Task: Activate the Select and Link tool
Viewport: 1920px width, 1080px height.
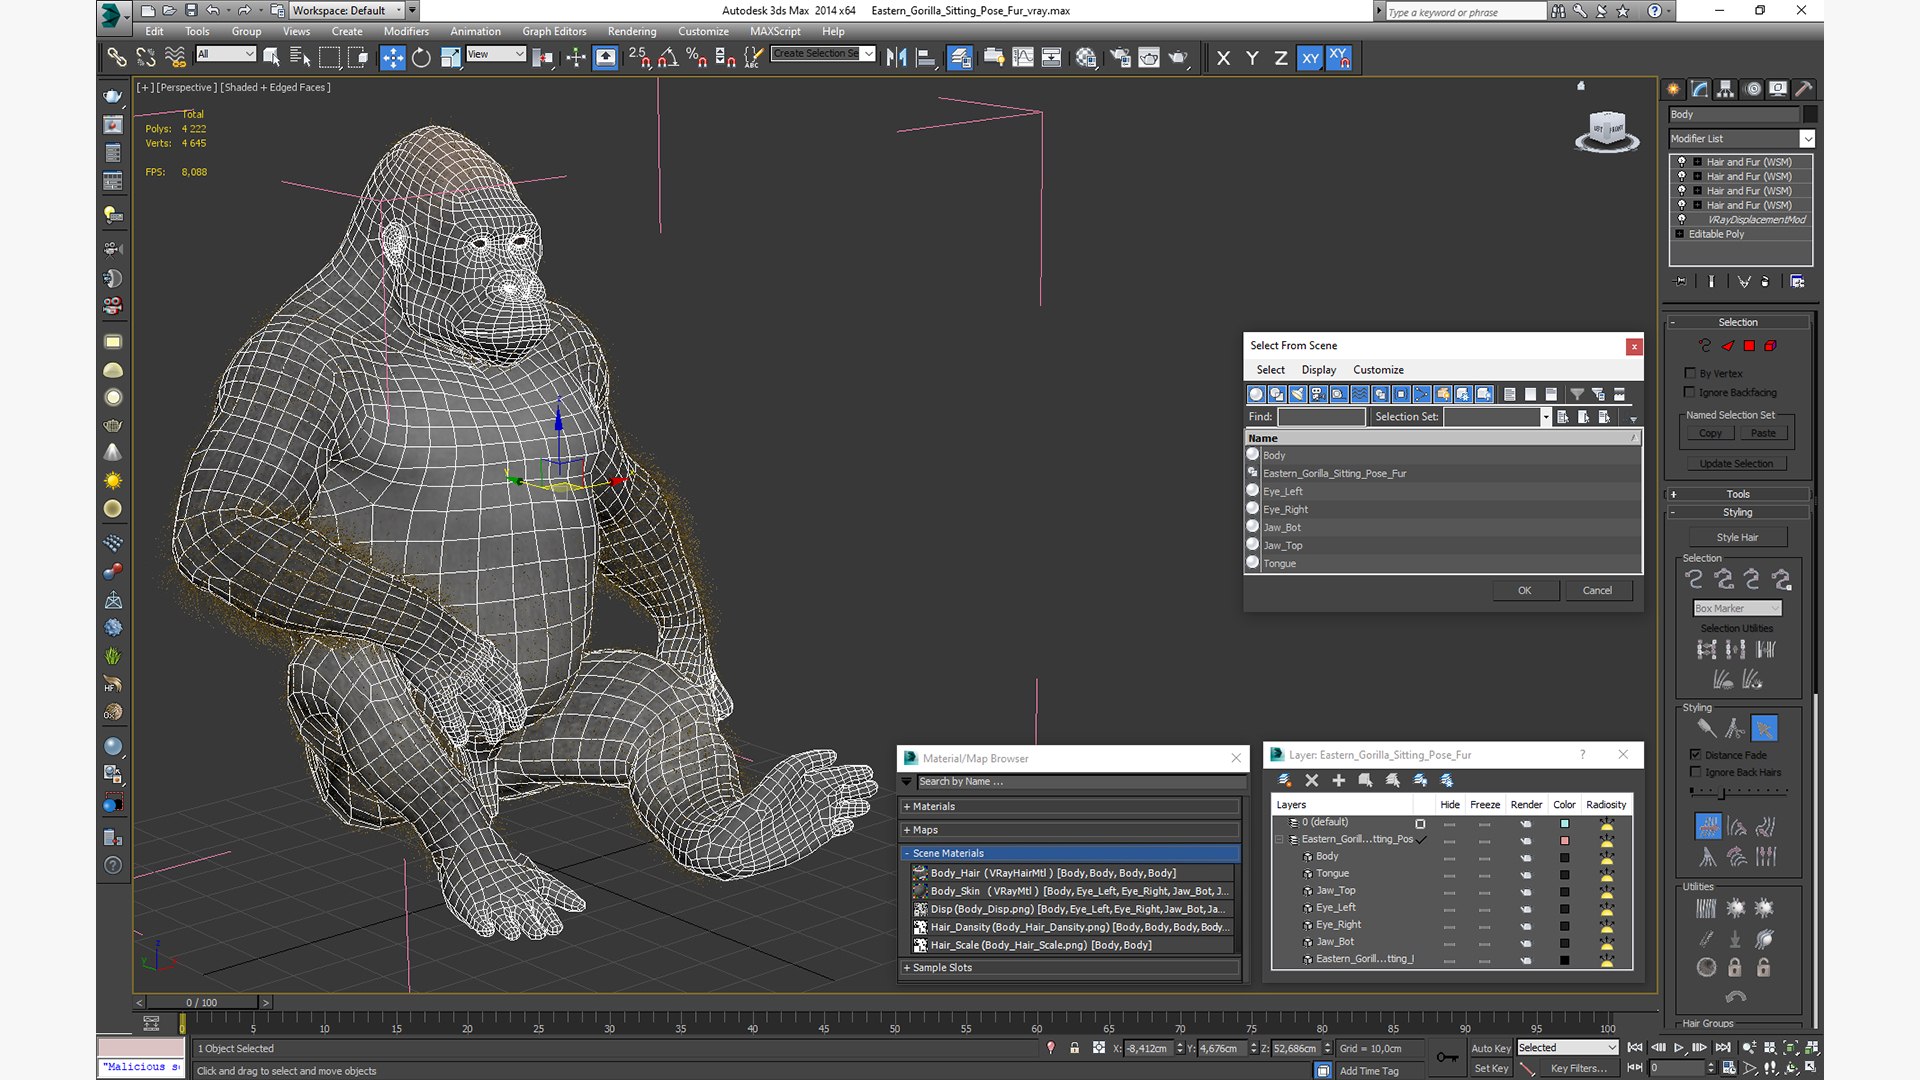Action: [x=116, y=58]
